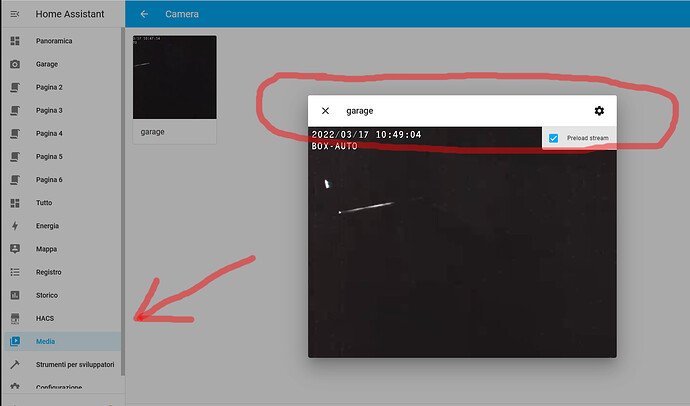Image resolution: width=690 pixels, height=406 pixels.
Task: Open Pagina 6 in sidebar
Action: coord(62,179)
